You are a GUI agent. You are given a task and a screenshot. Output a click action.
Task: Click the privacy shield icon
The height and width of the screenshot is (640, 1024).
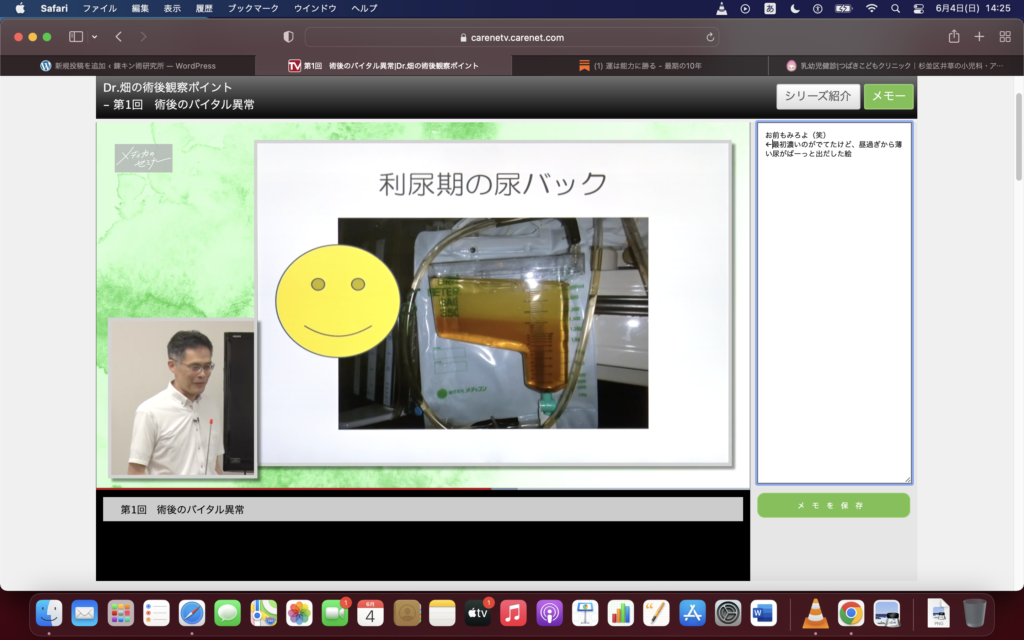288,37
